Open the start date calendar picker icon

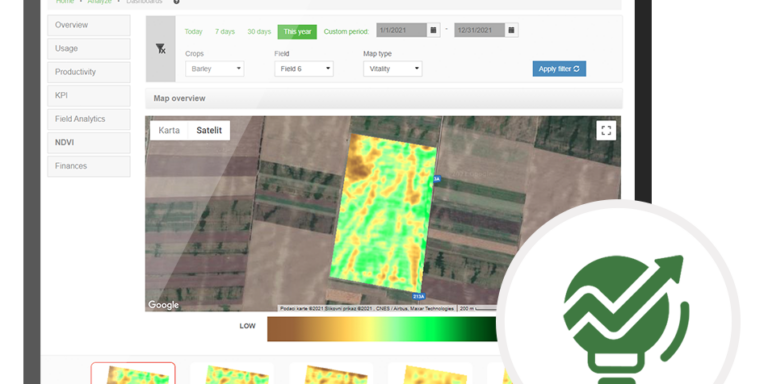tap(433, 30)
